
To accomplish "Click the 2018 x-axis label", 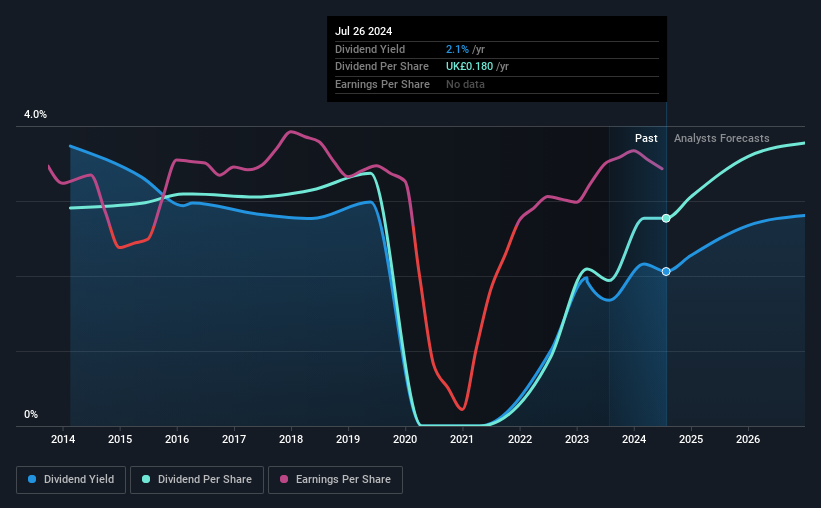I will tap(291, 439).
